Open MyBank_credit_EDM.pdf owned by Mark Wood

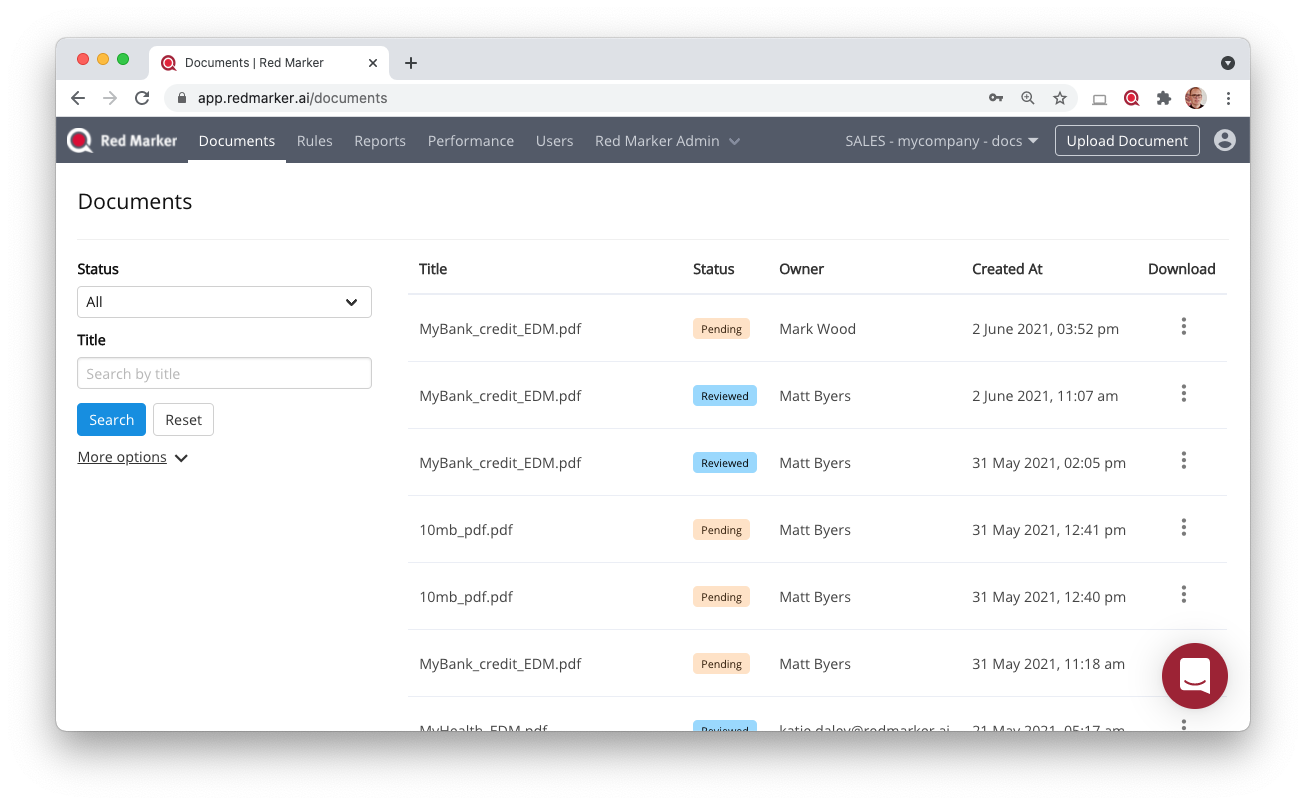coord(500,329)
